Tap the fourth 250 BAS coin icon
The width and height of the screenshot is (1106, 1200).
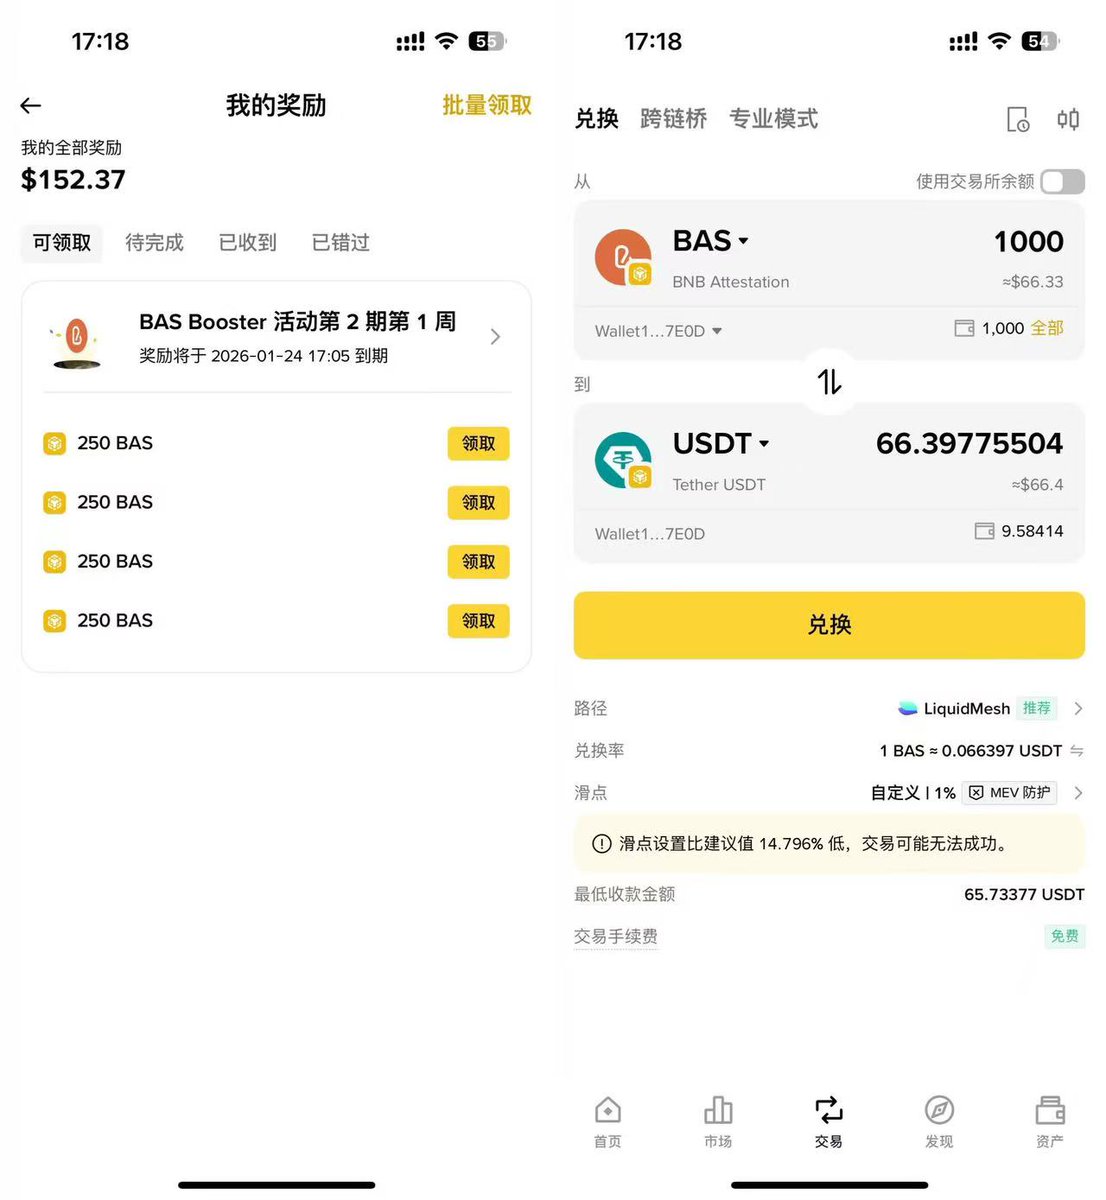click(55, 621)
